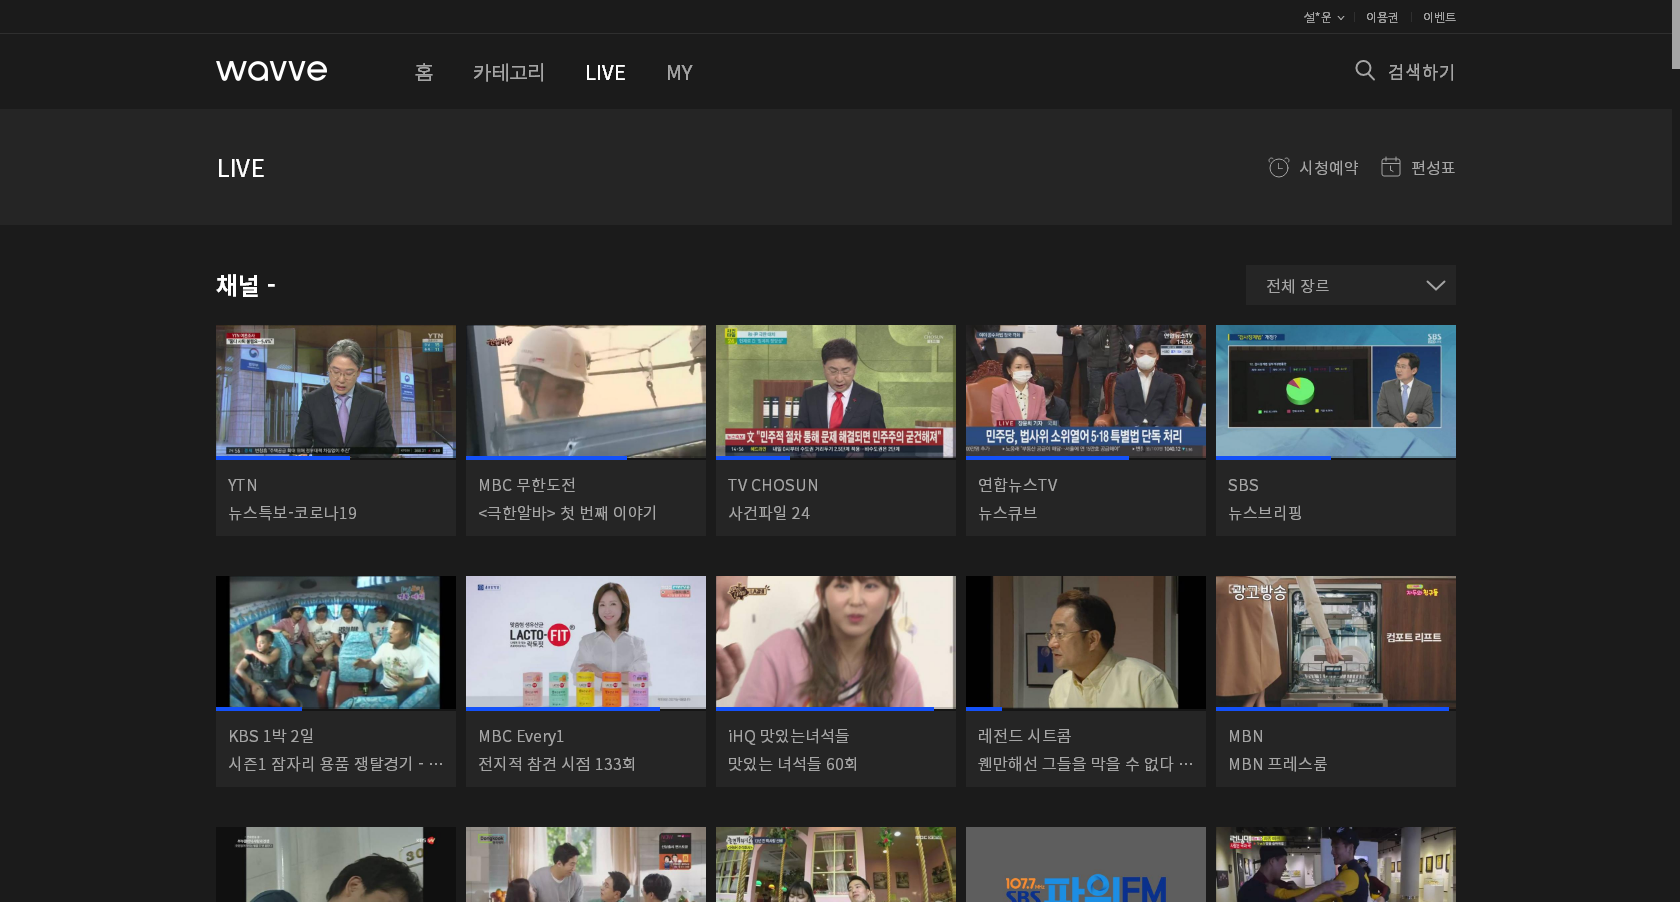Open the 설*운 user account dropdown
Image resolution: width=1680 pixels, height=902 pixels.
(x=1324, y=17)
